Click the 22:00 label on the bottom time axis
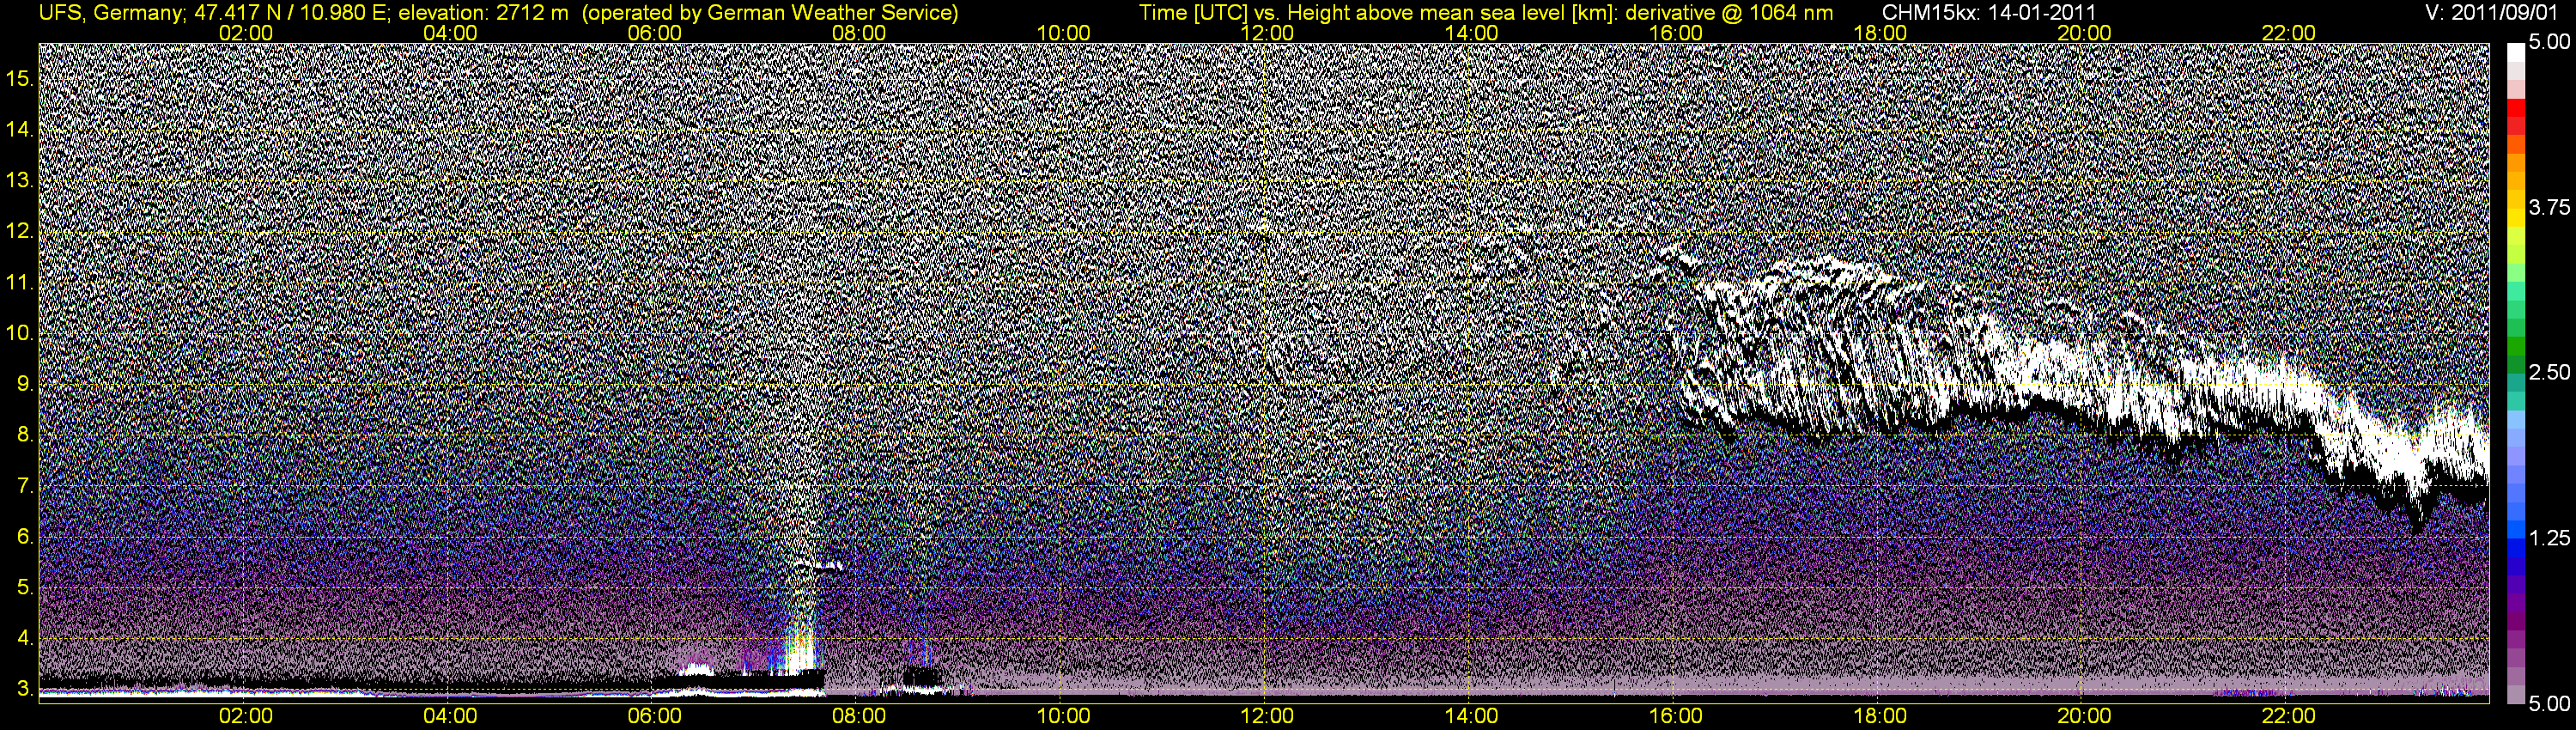Screen dimensions: 2576x730 pyautogui.click(x=2288, y=716)
